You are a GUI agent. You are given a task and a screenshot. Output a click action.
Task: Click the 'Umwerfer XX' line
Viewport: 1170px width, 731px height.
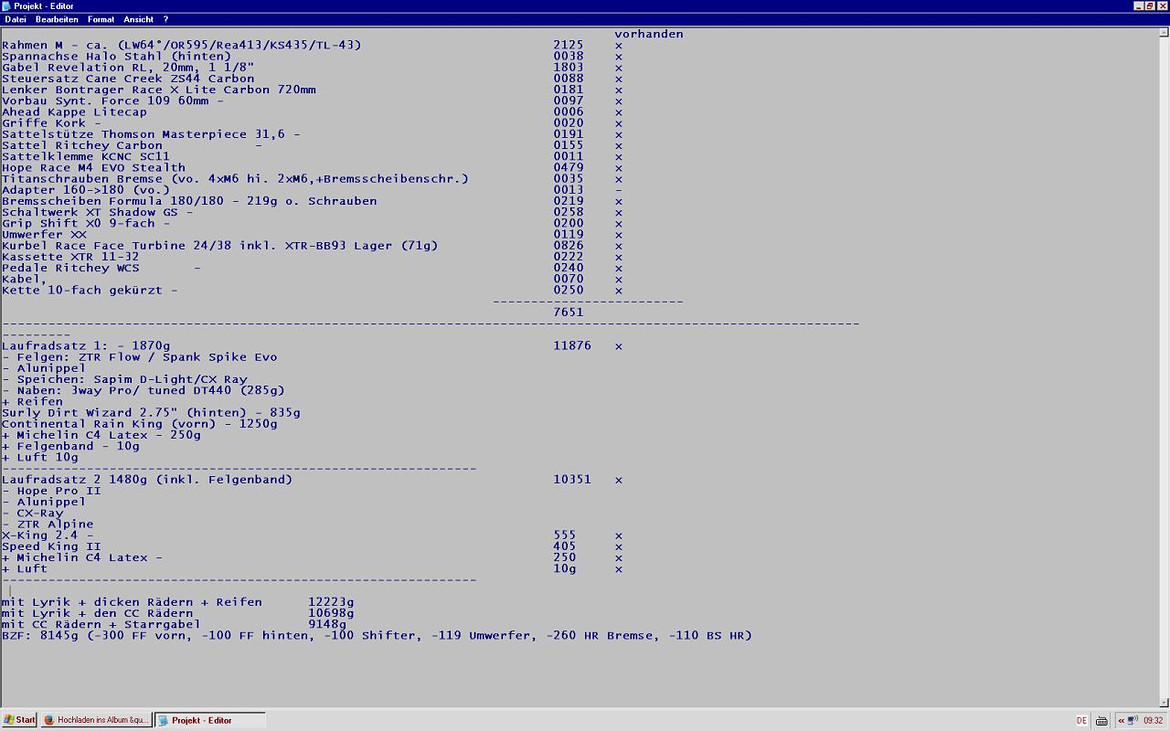coord(44,235)
